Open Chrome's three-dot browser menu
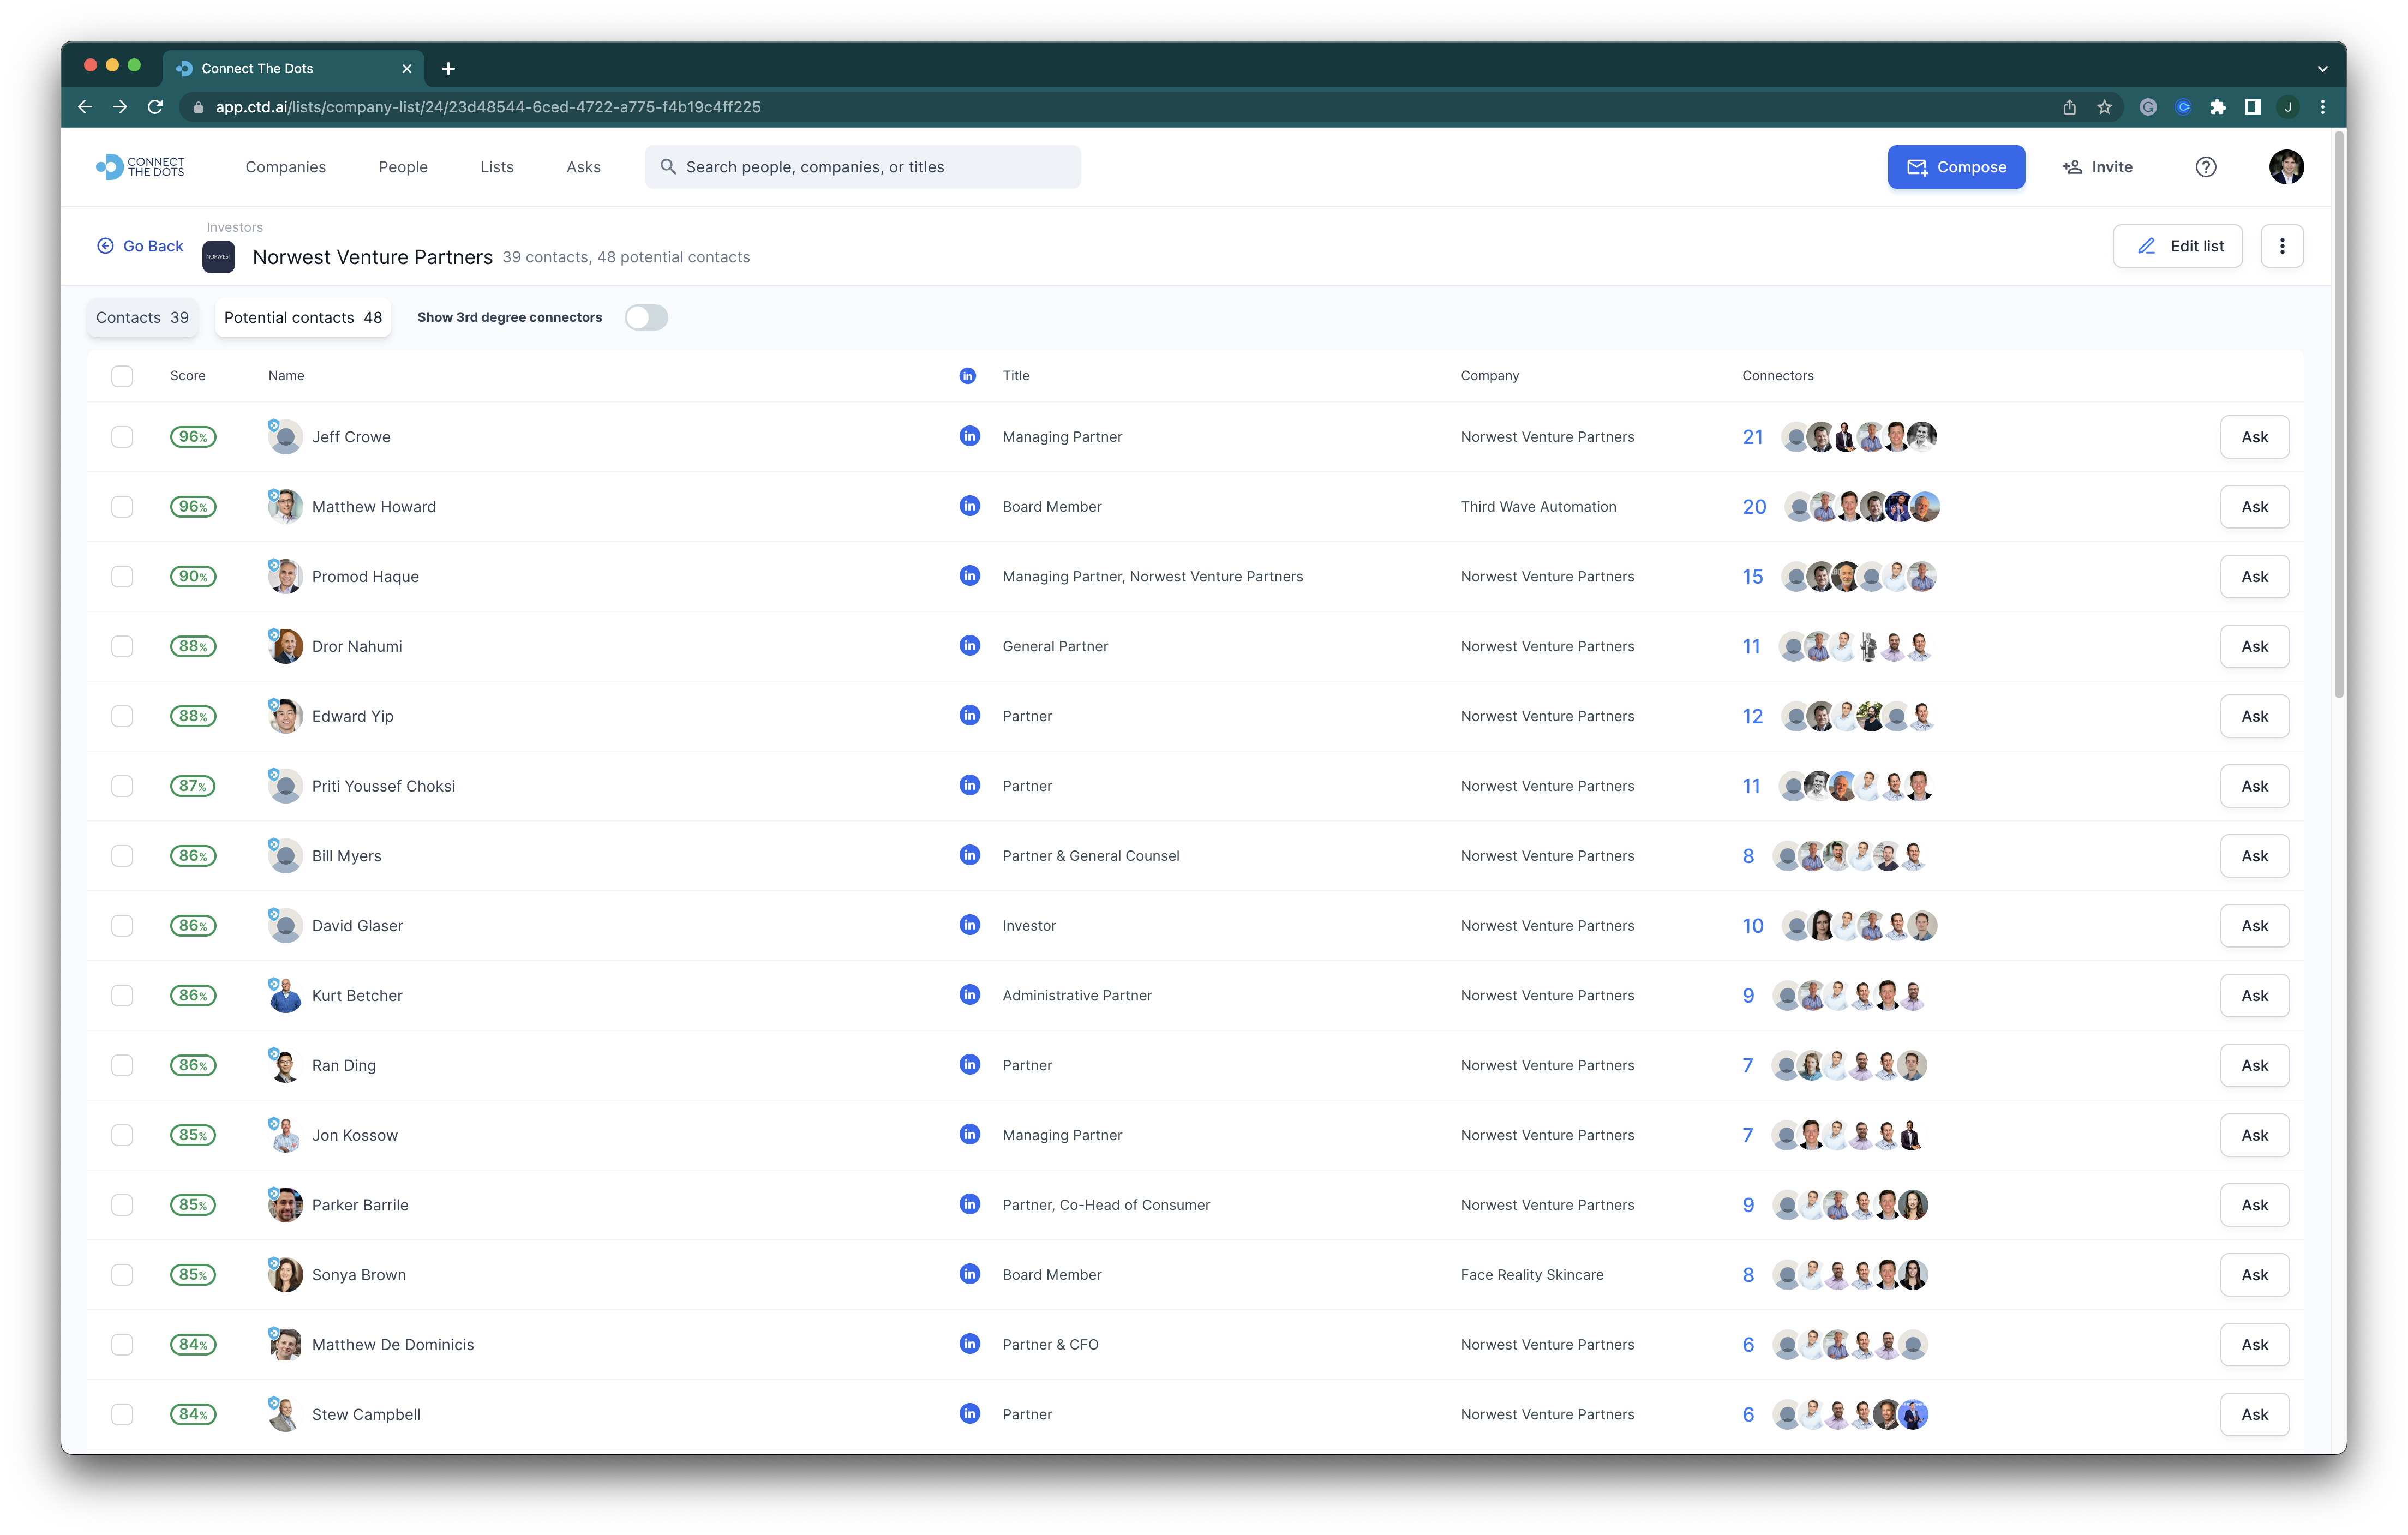Image resolution: width=2408 pixels, height=1535 pixels. point(2322,107)
